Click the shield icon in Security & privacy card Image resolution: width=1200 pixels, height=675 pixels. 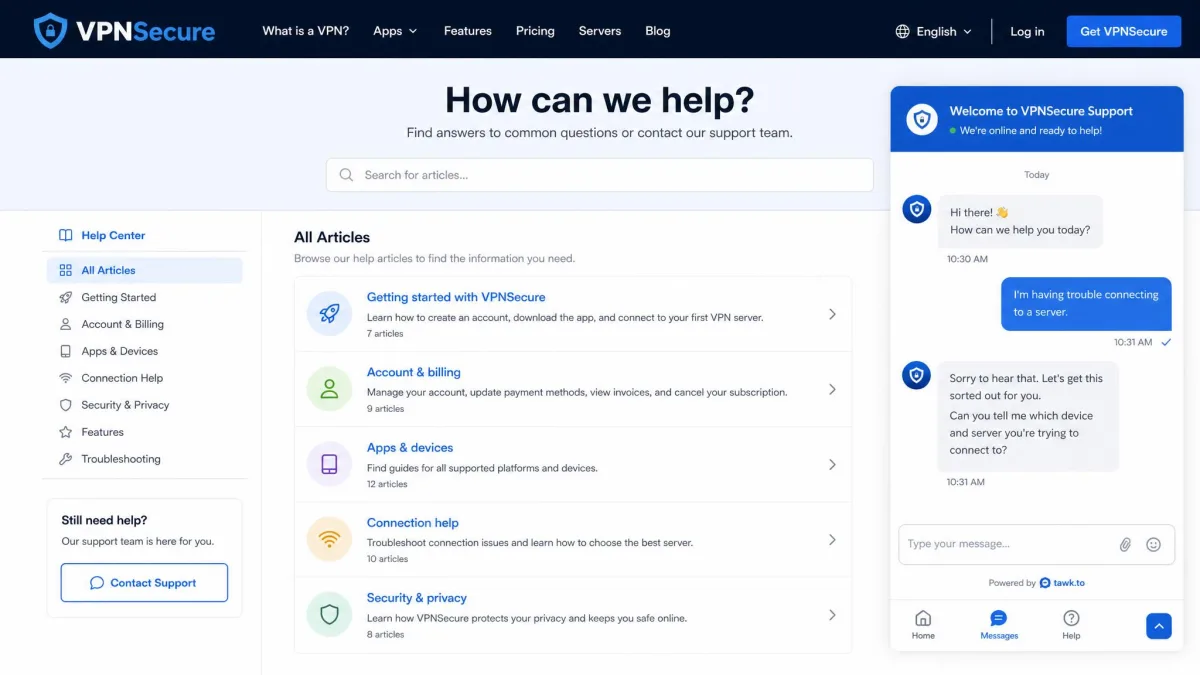tap(329, 615)
